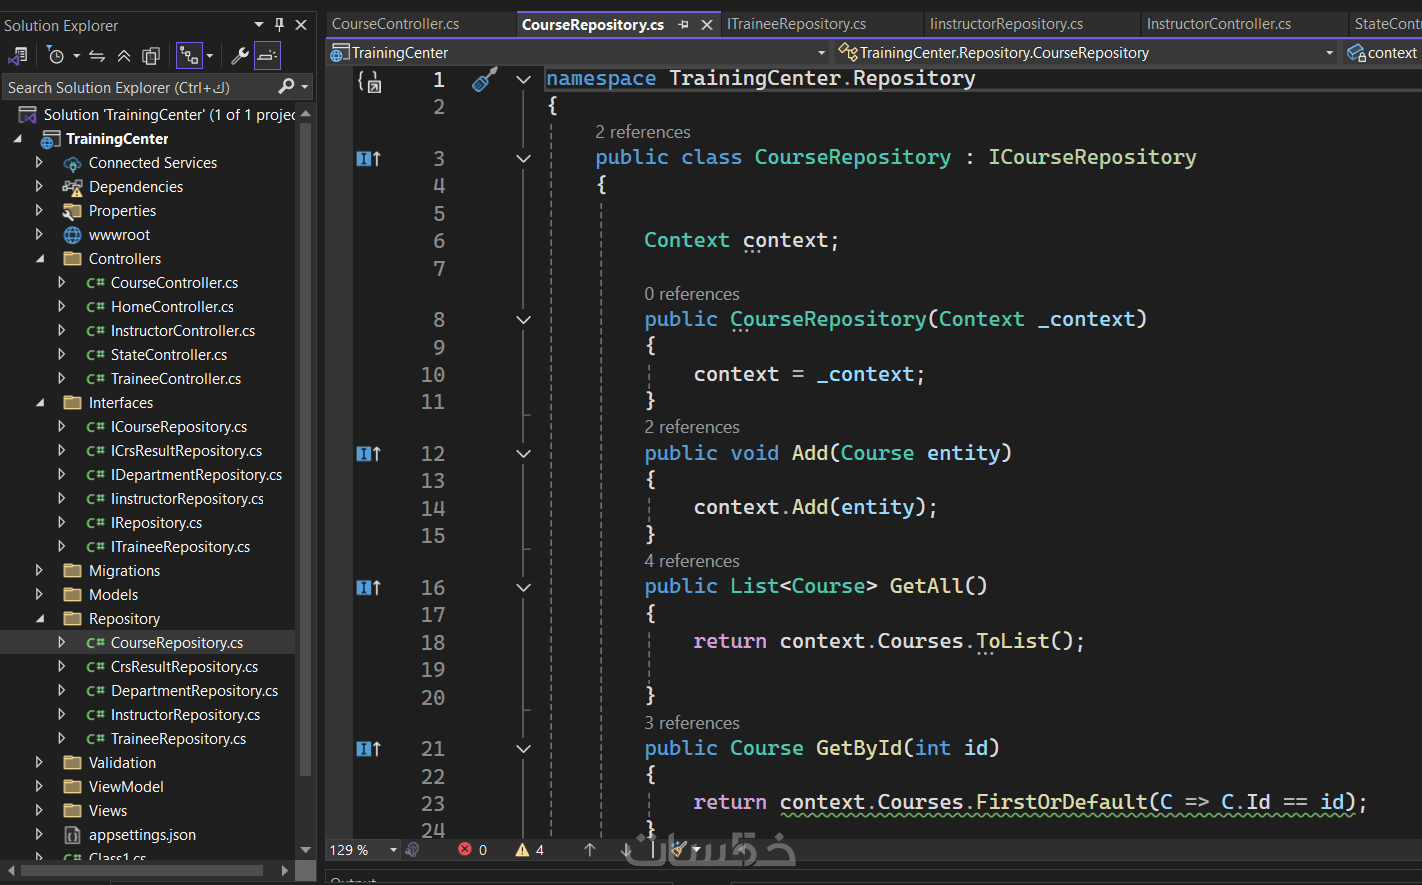Toggle the Preview Selected Items button
Viewport: 1422px width, 885px height.
coord(267,56)
